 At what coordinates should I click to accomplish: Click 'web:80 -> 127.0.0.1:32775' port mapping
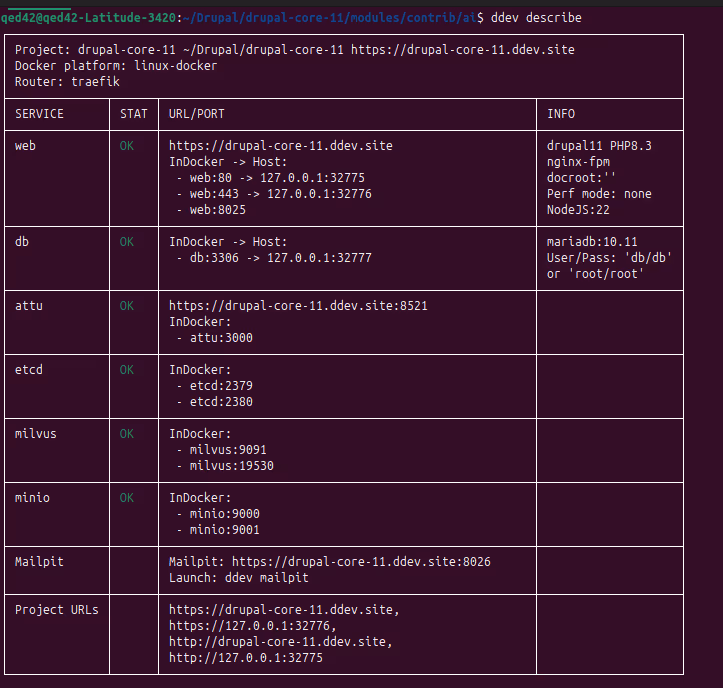click(x=277, y=178)
